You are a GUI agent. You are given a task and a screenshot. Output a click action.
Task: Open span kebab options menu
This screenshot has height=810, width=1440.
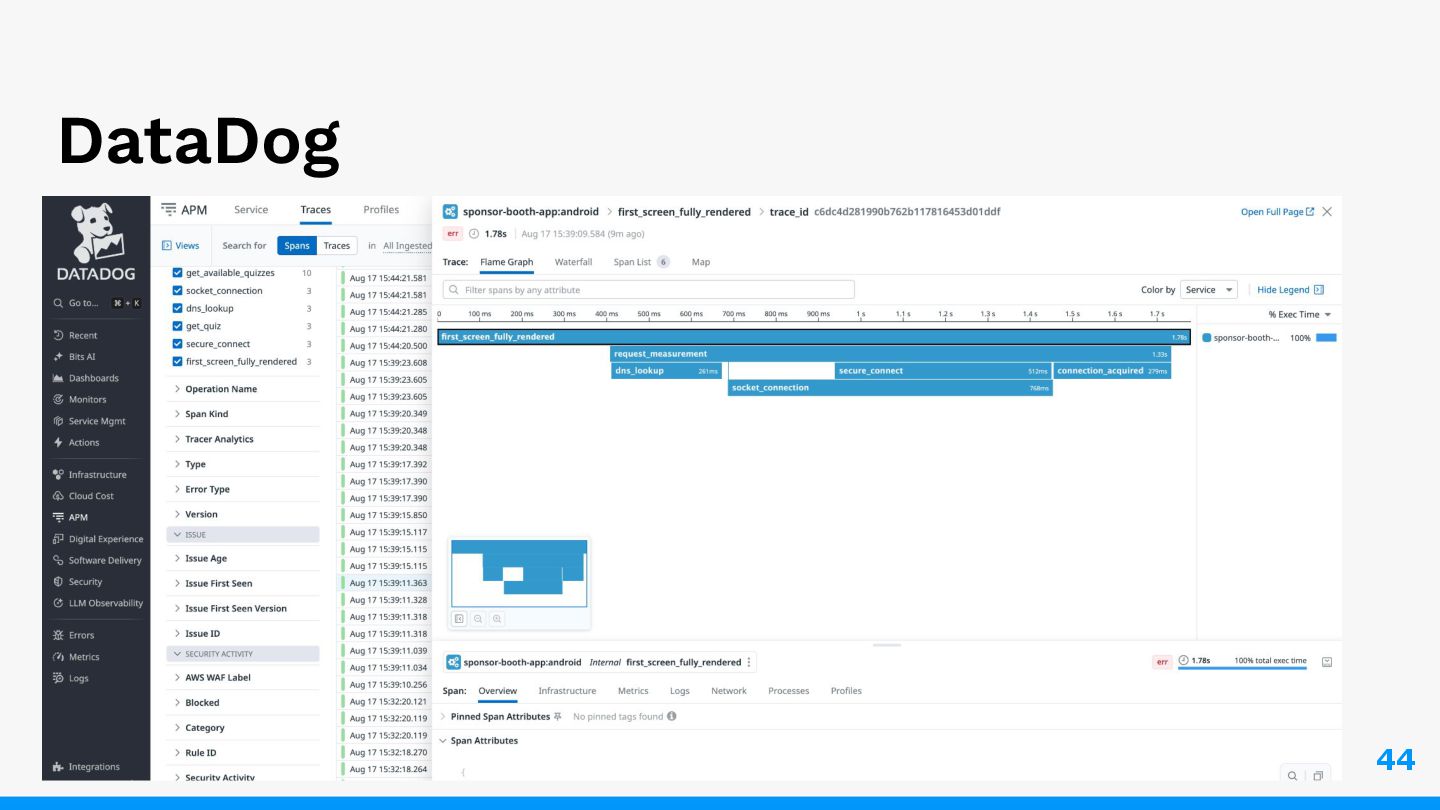pos(749,662)
